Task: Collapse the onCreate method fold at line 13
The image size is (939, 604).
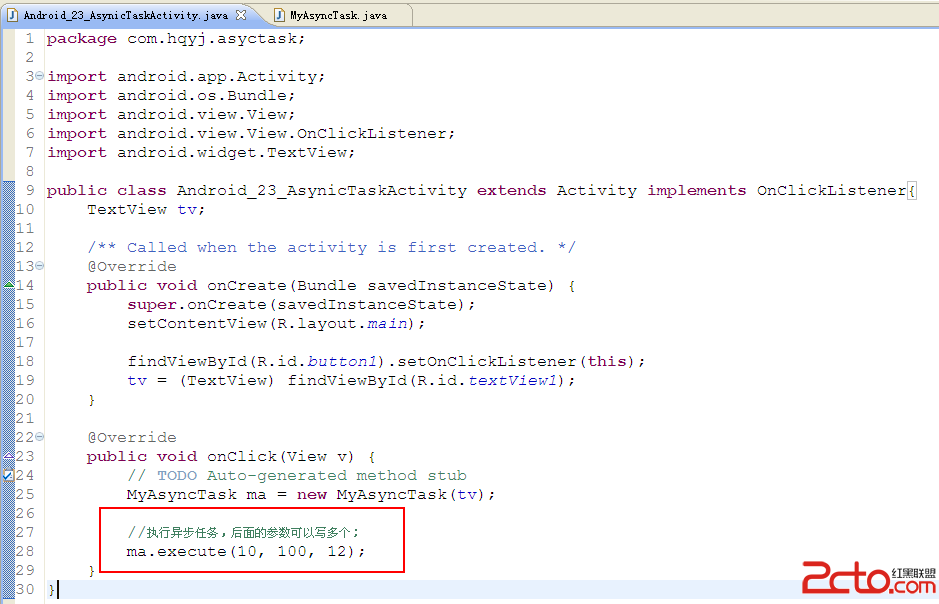Action: [40, 265]
